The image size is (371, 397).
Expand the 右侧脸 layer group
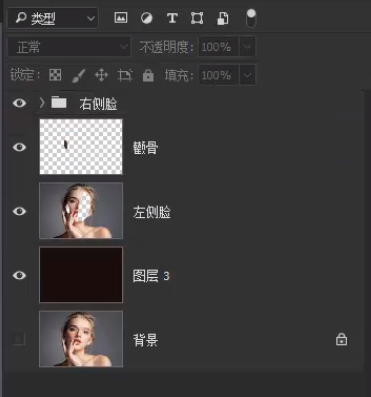tap(42, 103)
